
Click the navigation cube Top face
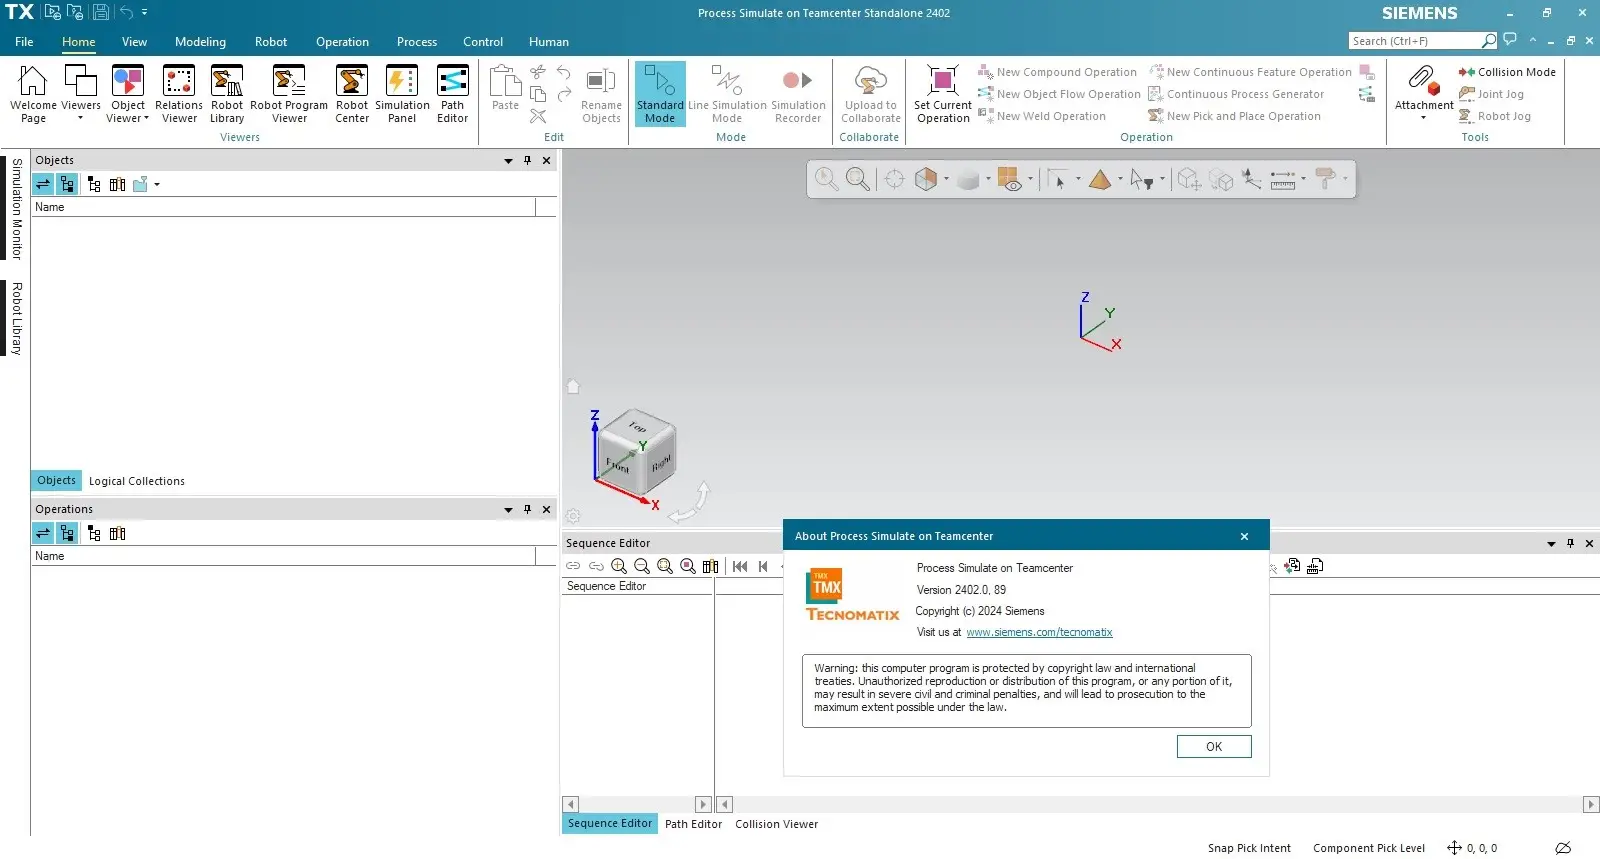(x=637, y=426)
